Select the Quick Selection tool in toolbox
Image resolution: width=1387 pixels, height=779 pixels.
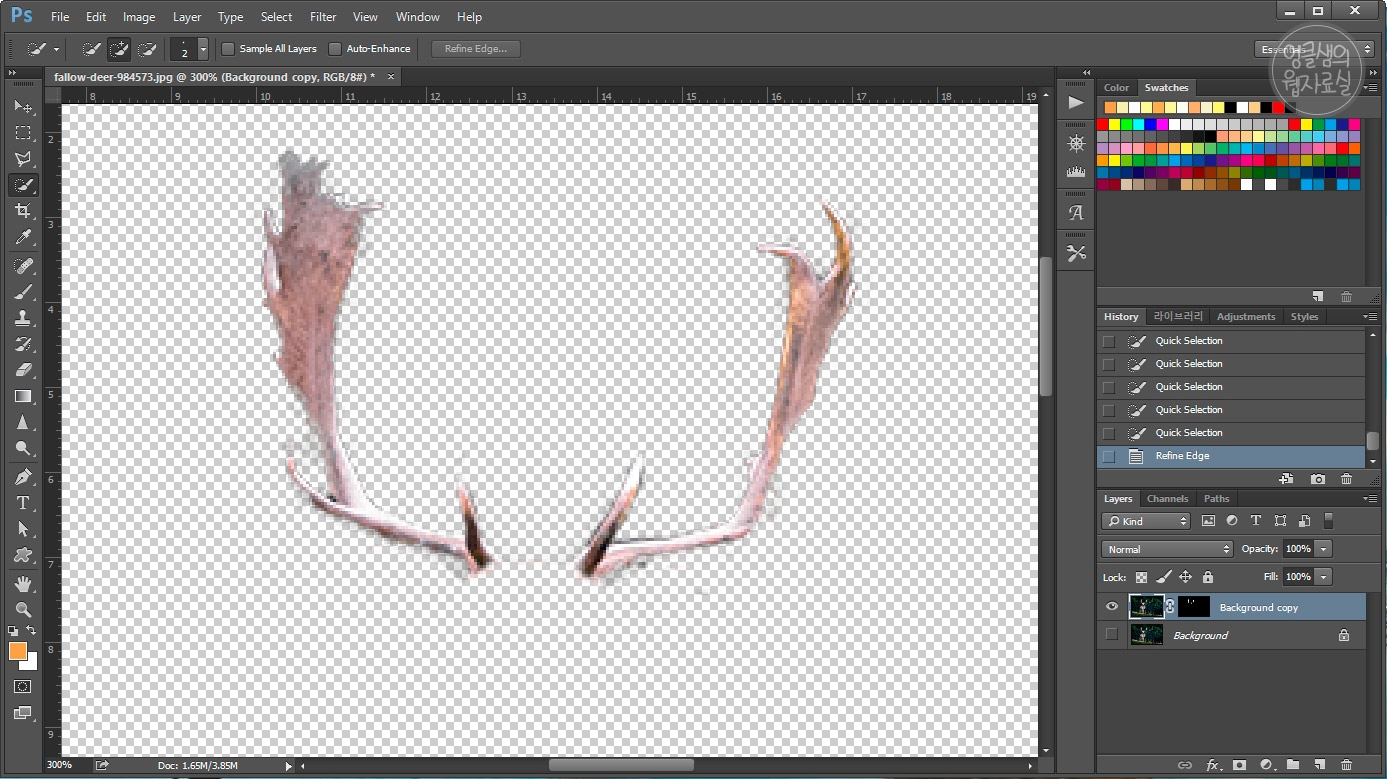point(23,185)
